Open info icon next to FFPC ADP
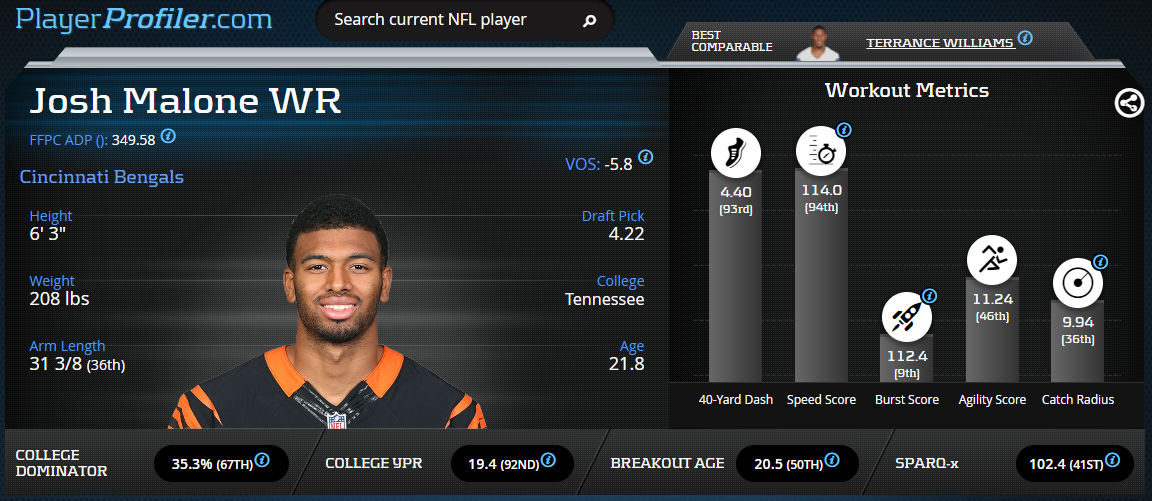 pyautogui.click(x=168, y=136)
